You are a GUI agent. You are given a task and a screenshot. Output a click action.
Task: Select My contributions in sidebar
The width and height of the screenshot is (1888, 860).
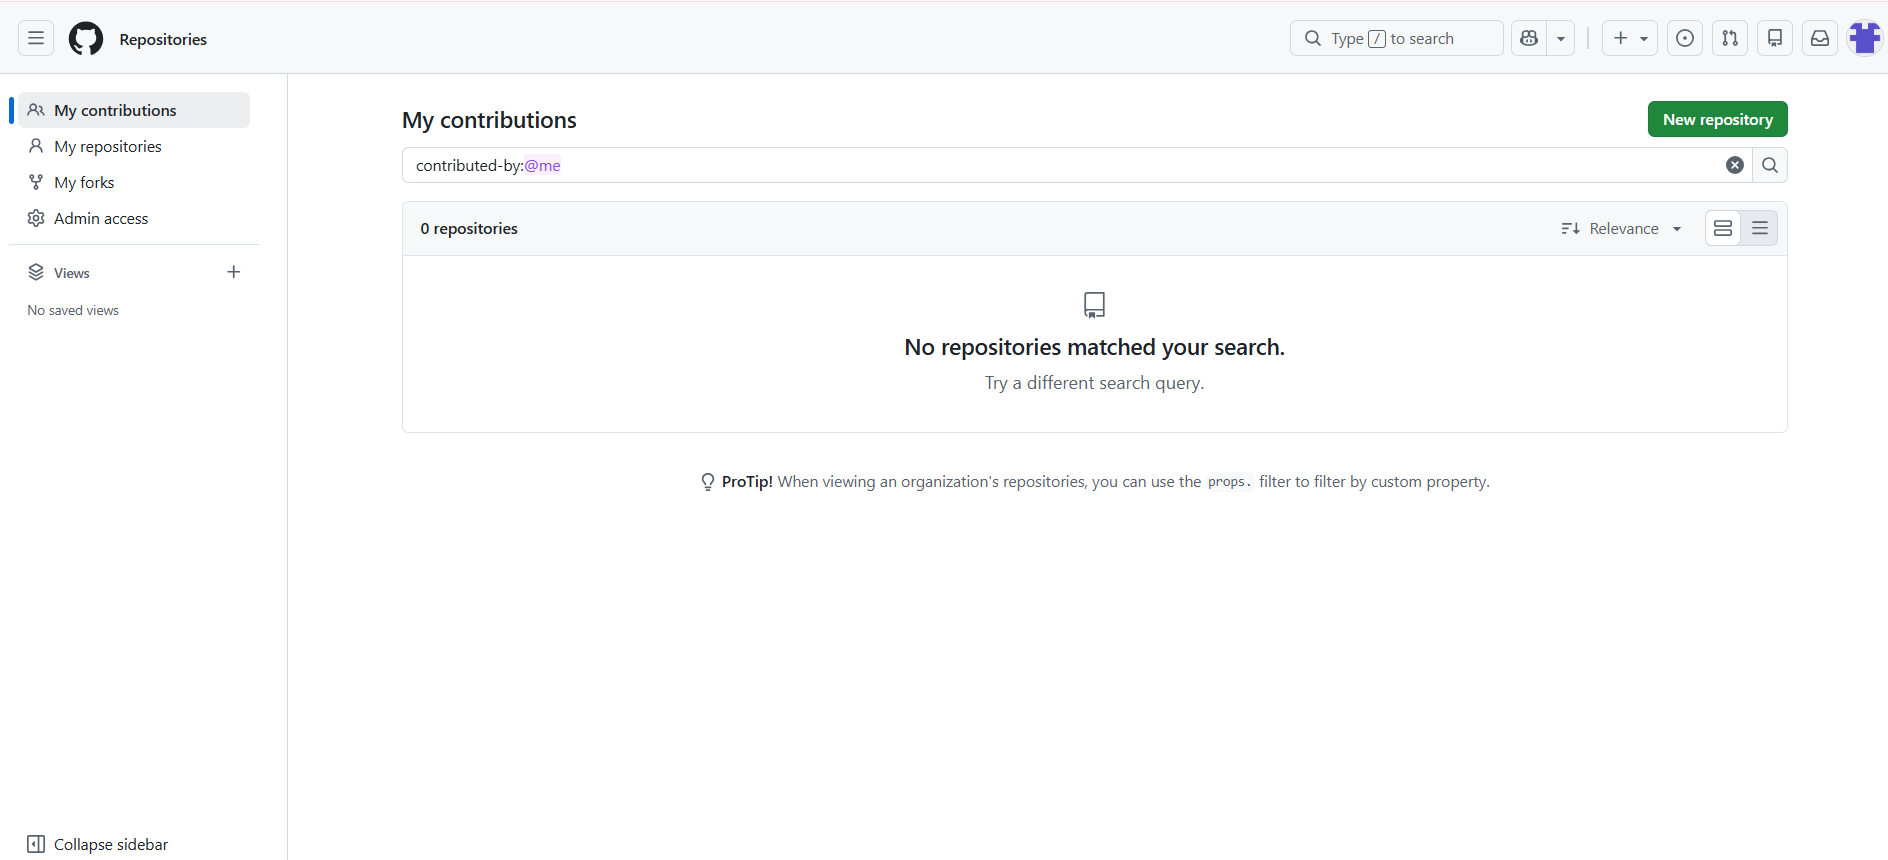(134, 110)
